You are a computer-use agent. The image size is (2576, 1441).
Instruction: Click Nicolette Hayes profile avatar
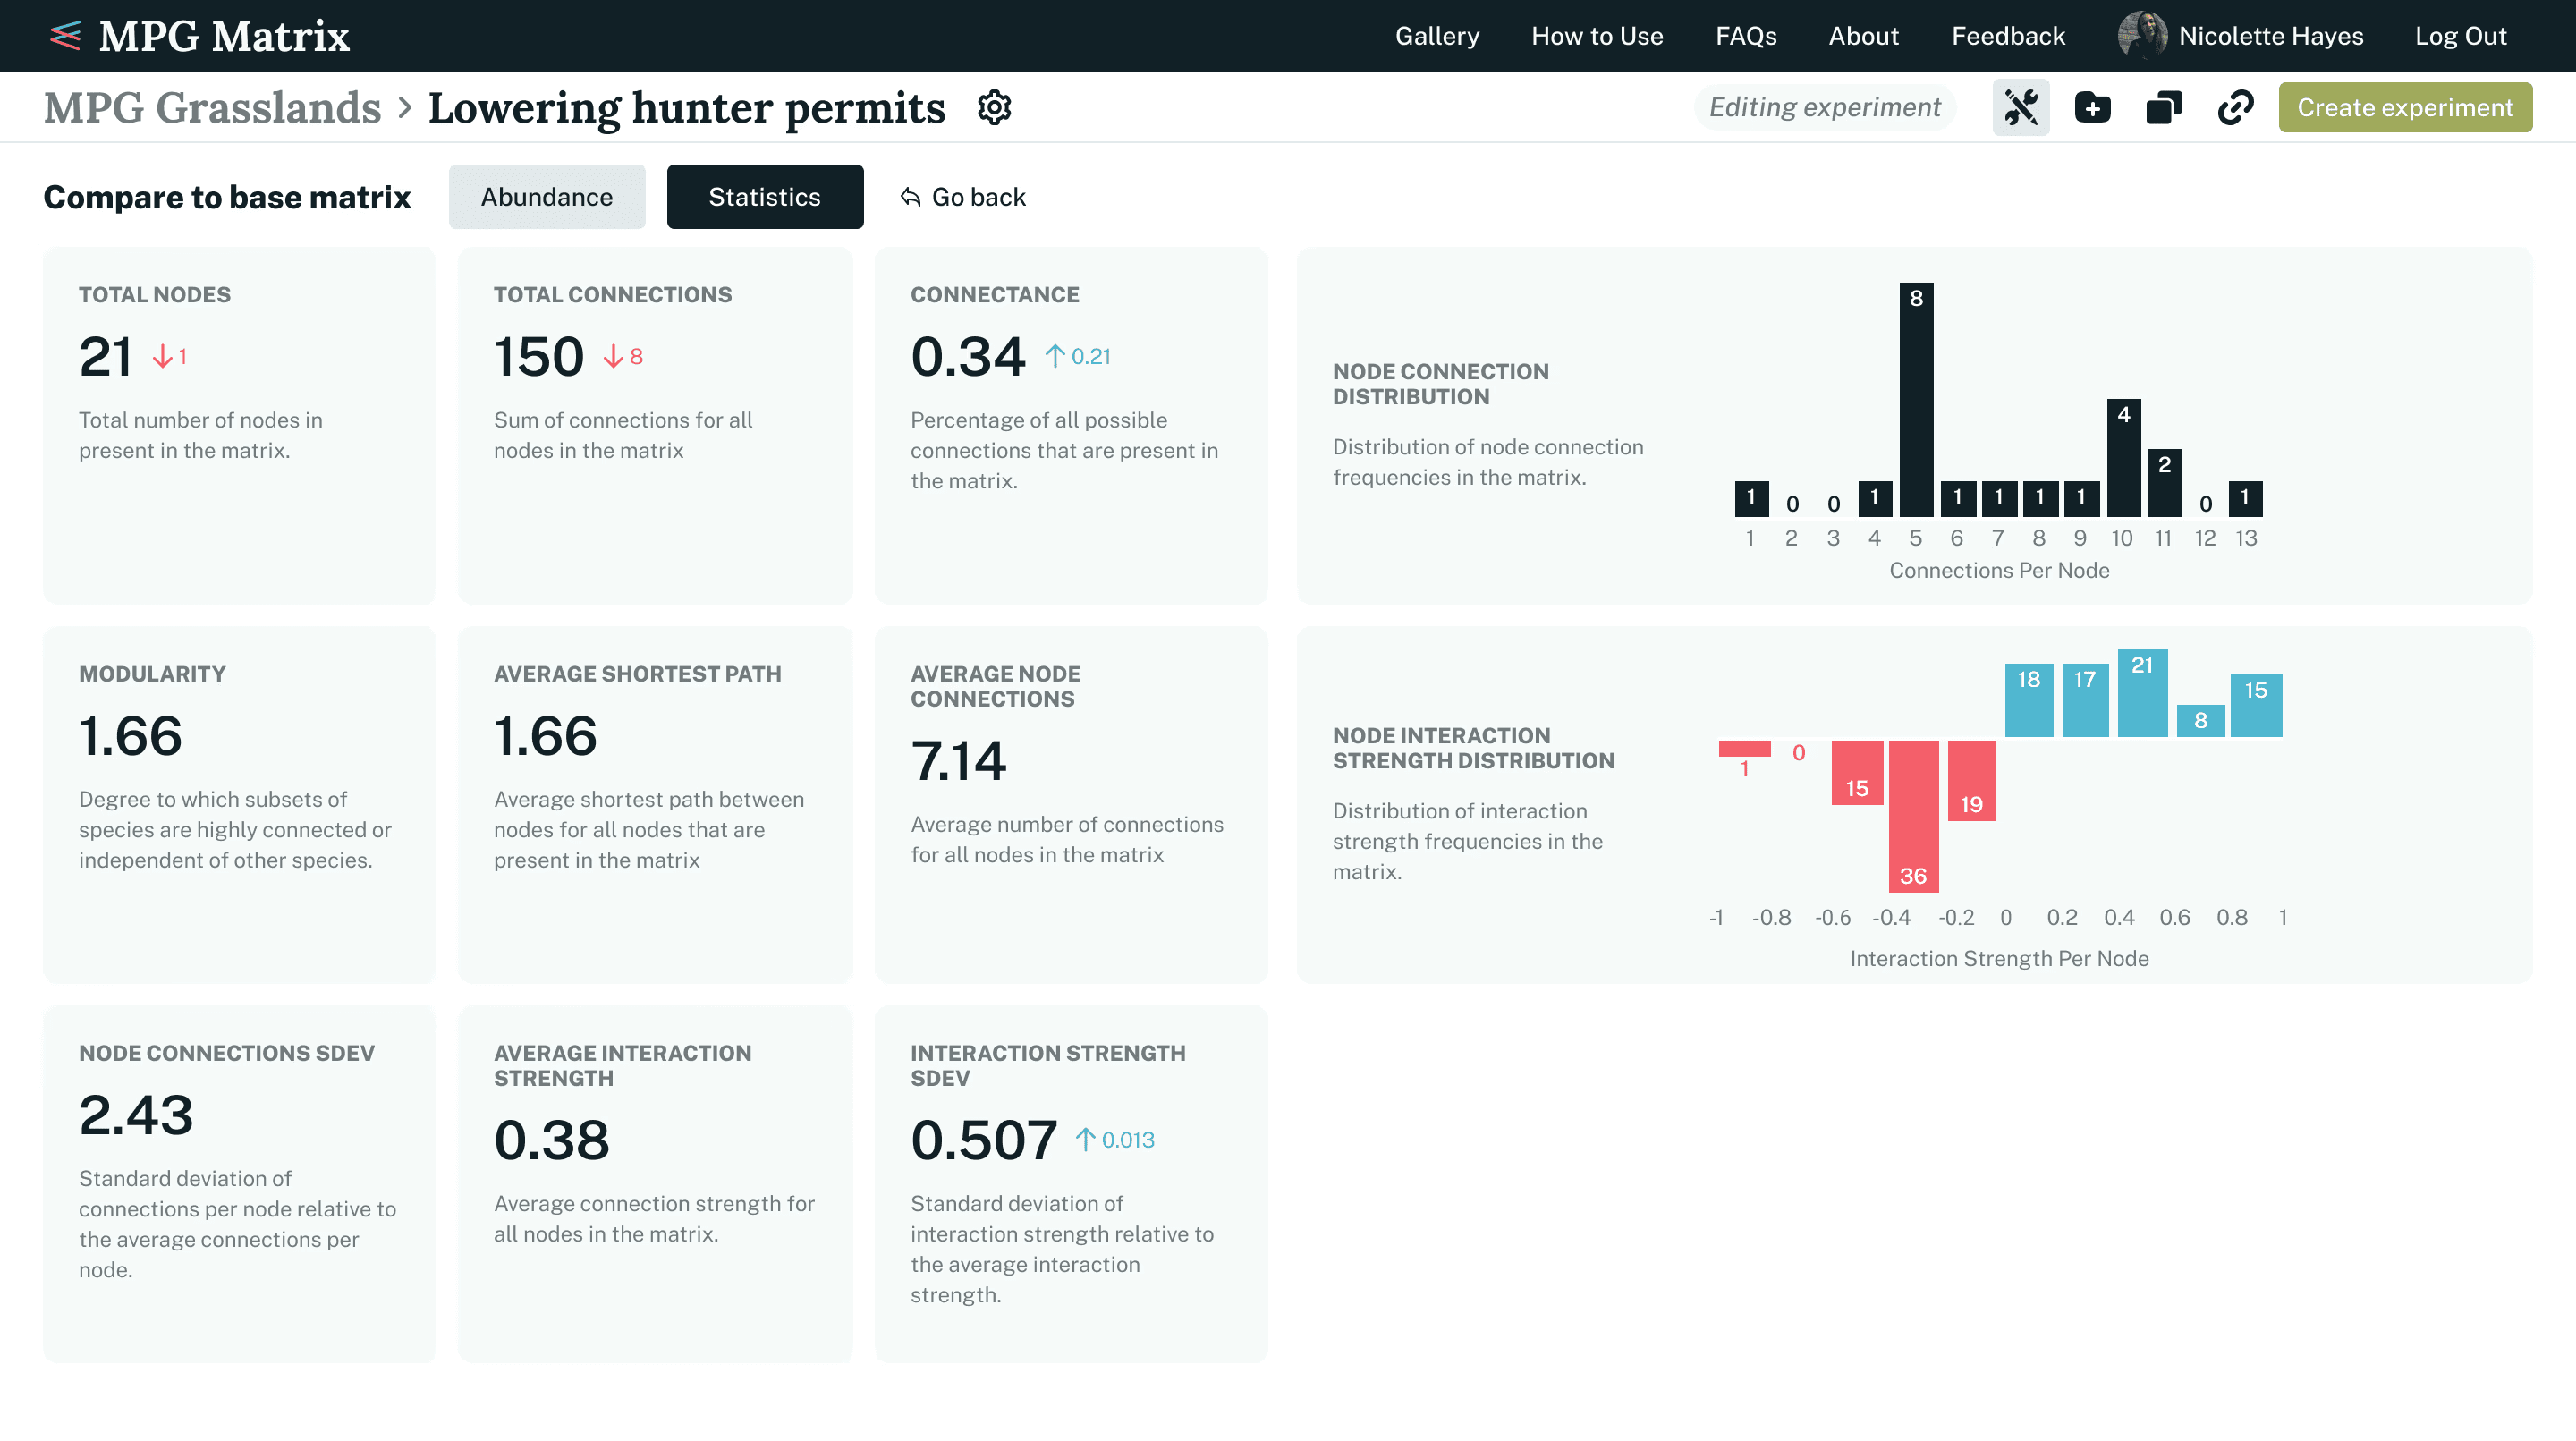coord(2141,36)
